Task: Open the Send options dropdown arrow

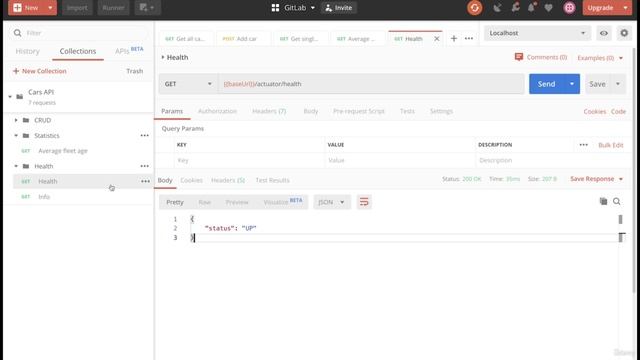Action: tap(572, 84)
